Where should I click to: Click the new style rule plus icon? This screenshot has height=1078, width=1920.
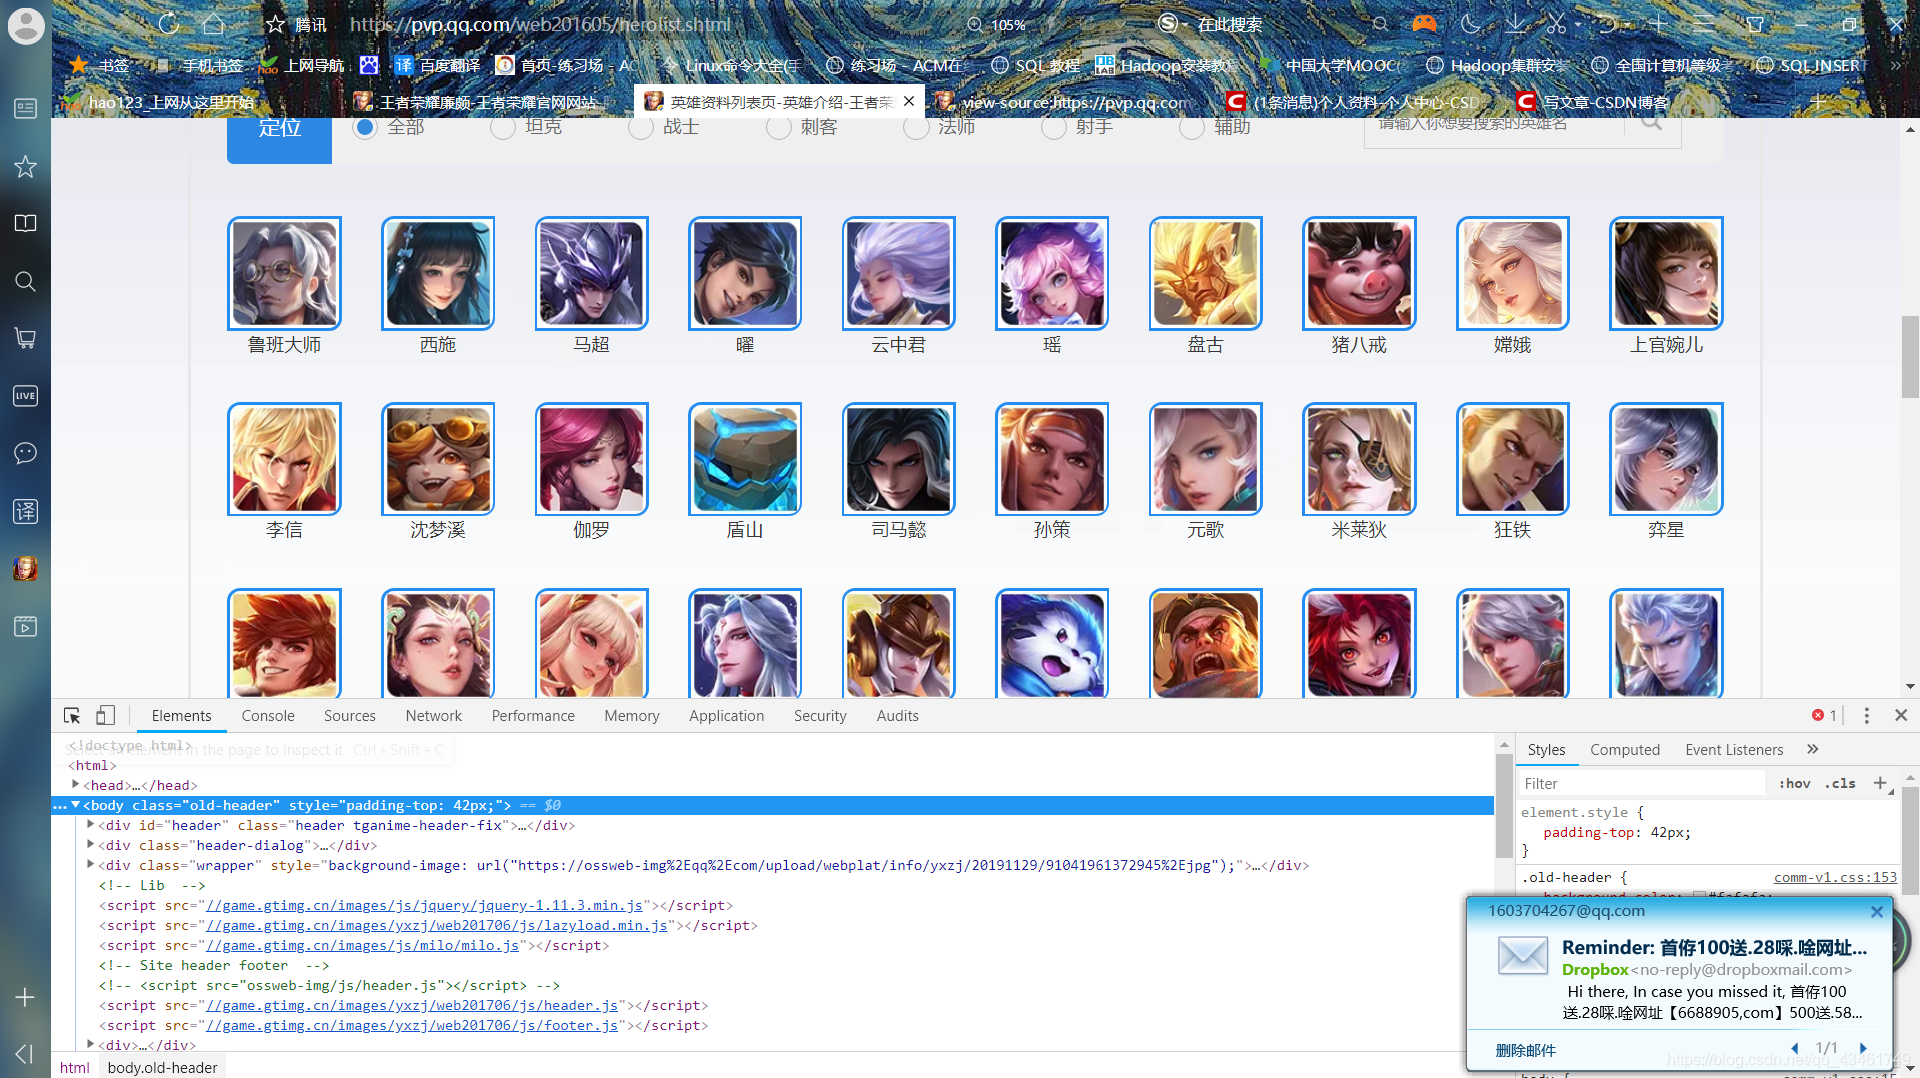coord(1880,783)
